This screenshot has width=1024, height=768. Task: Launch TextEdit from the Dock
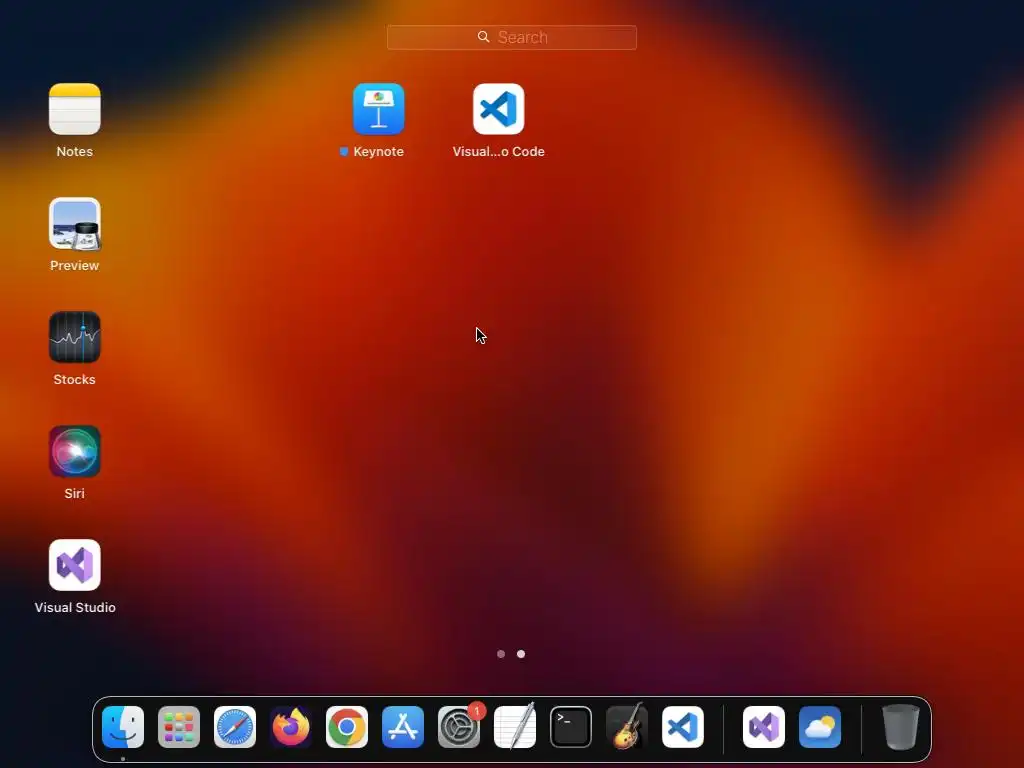pos(515,727)
